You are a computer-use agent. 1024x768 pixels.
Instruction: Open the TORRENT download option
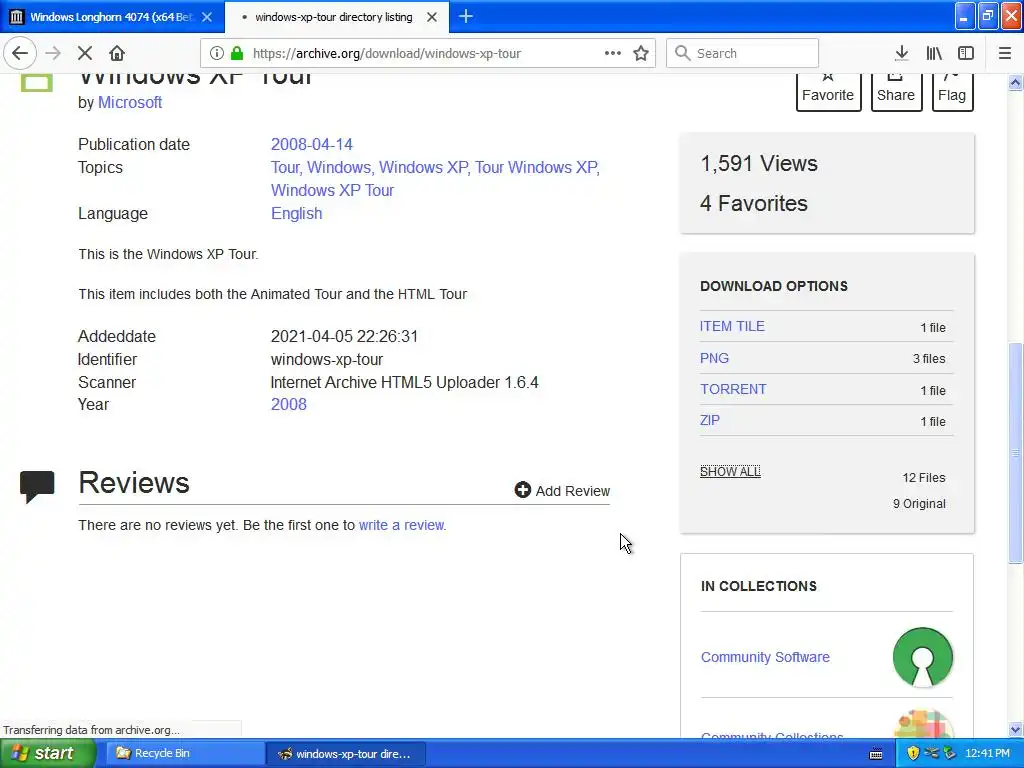733,389
